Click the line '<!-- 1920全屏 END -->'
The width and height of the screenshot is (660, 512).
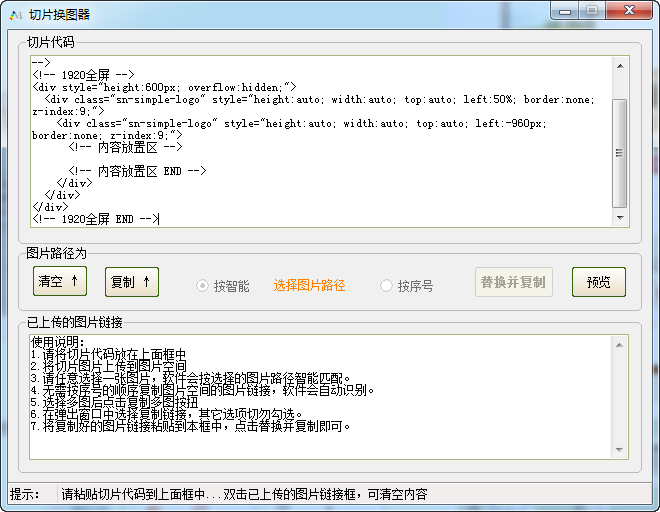[x=95, y=219]
